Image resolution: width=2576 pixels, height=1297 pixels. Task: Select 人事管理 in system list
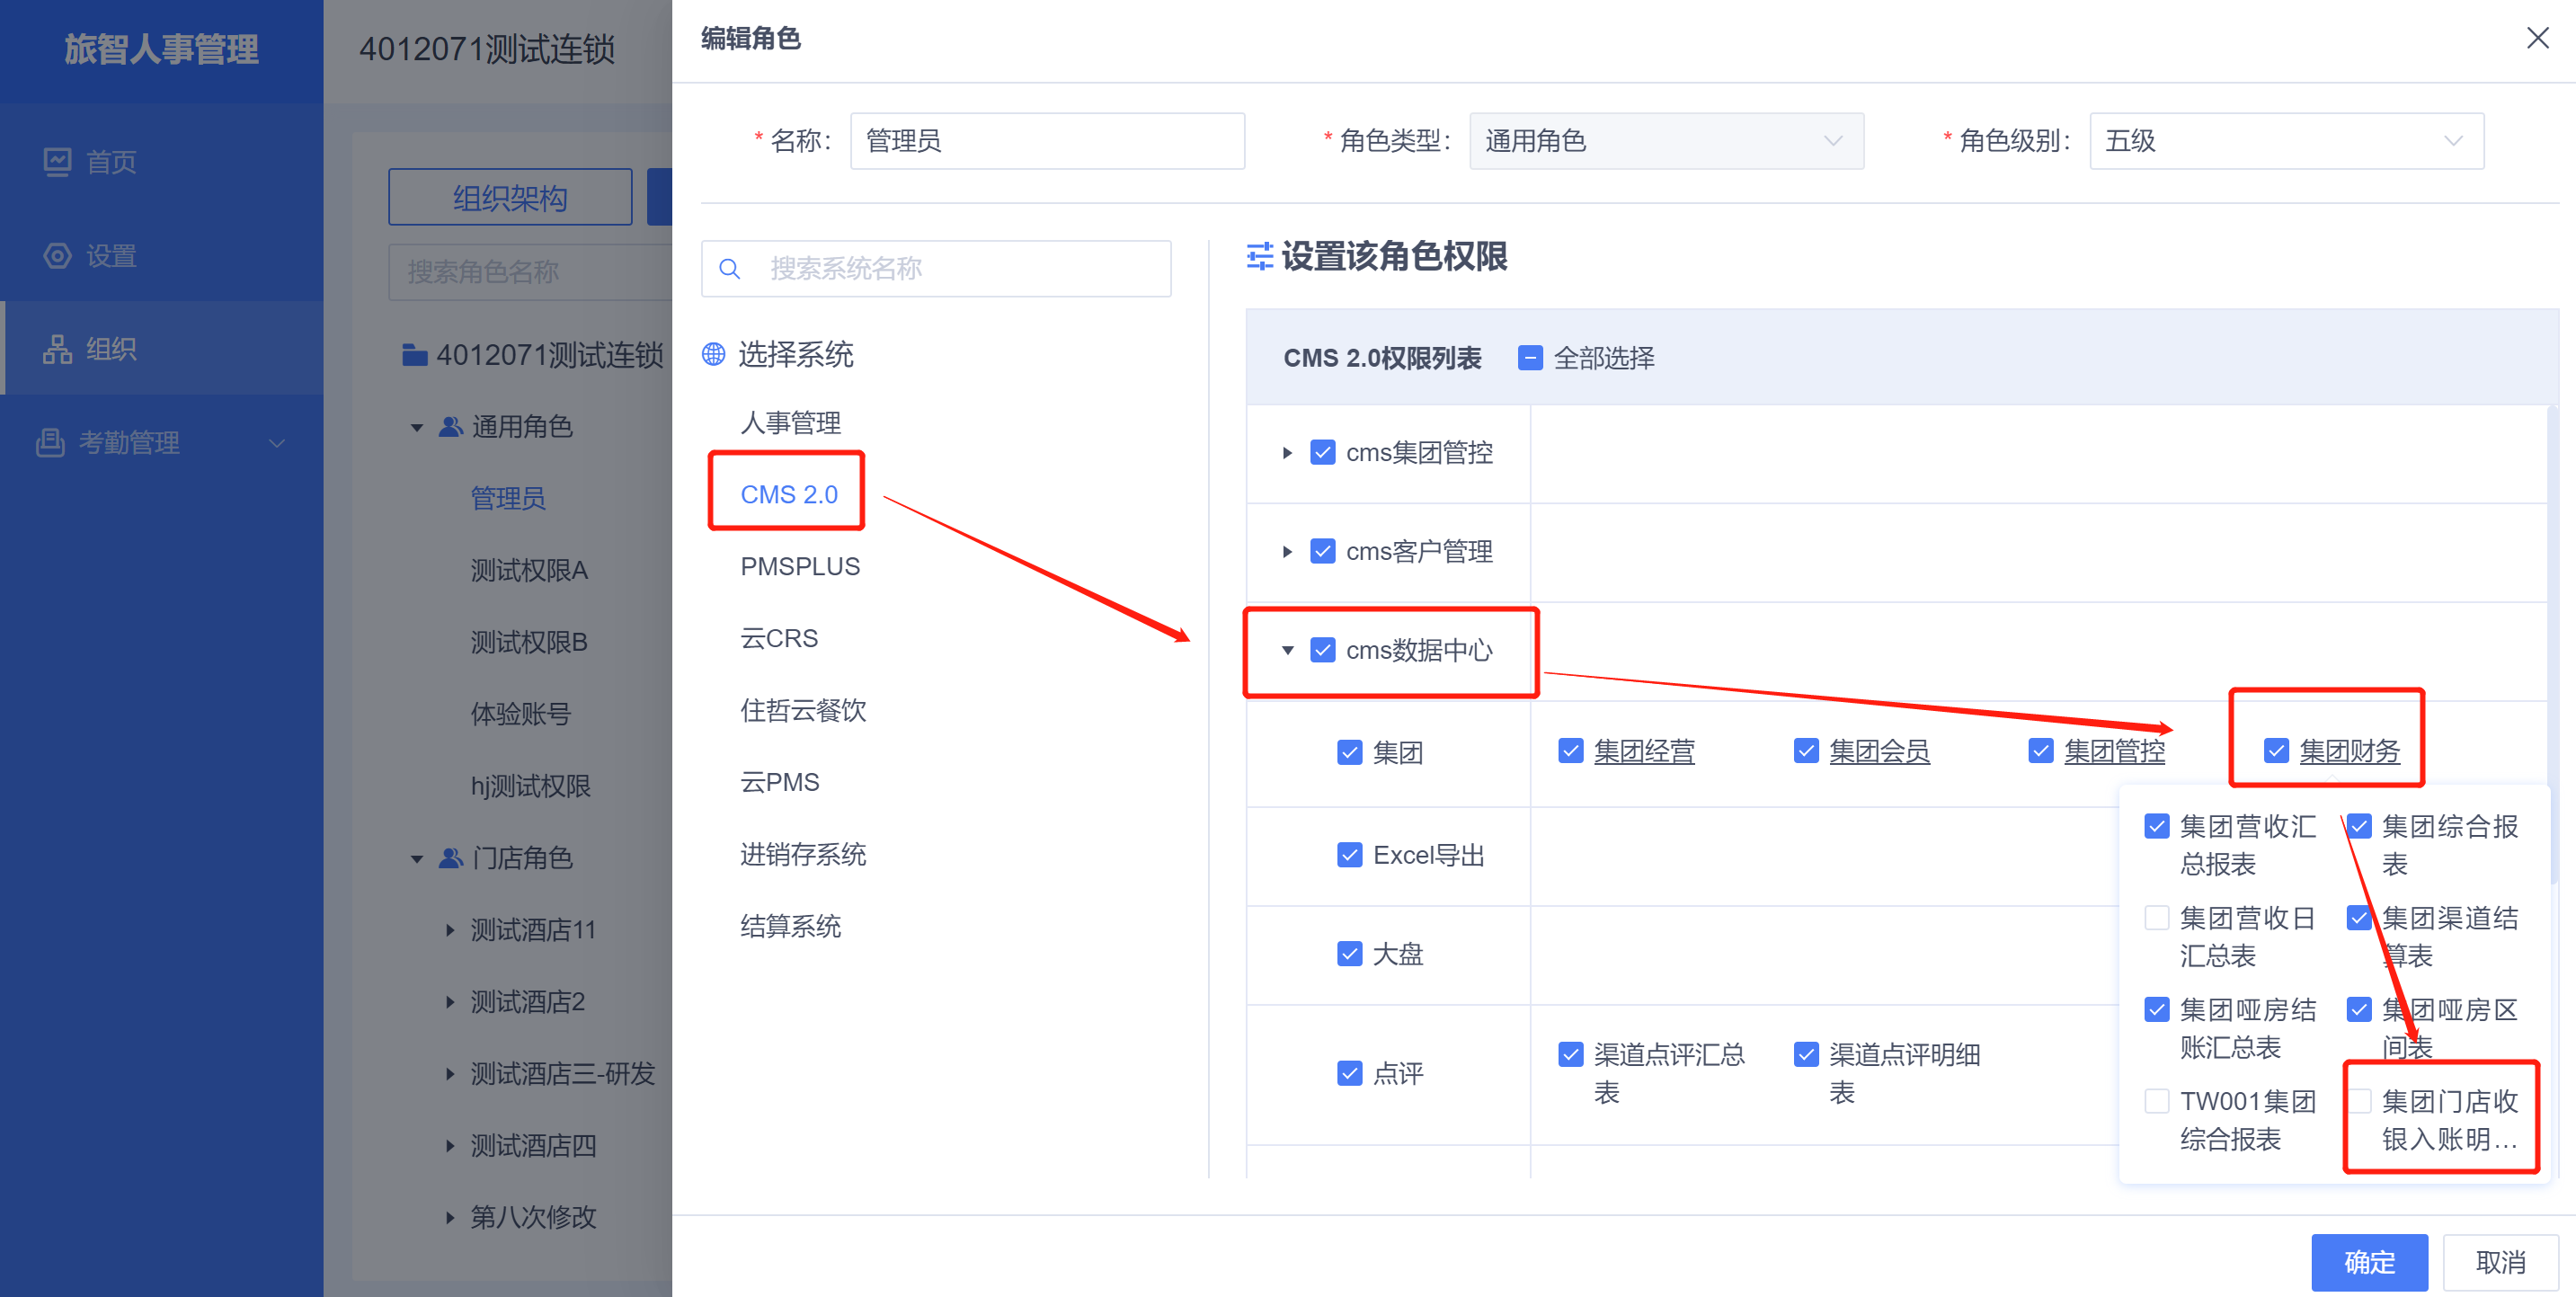point(790,422)
